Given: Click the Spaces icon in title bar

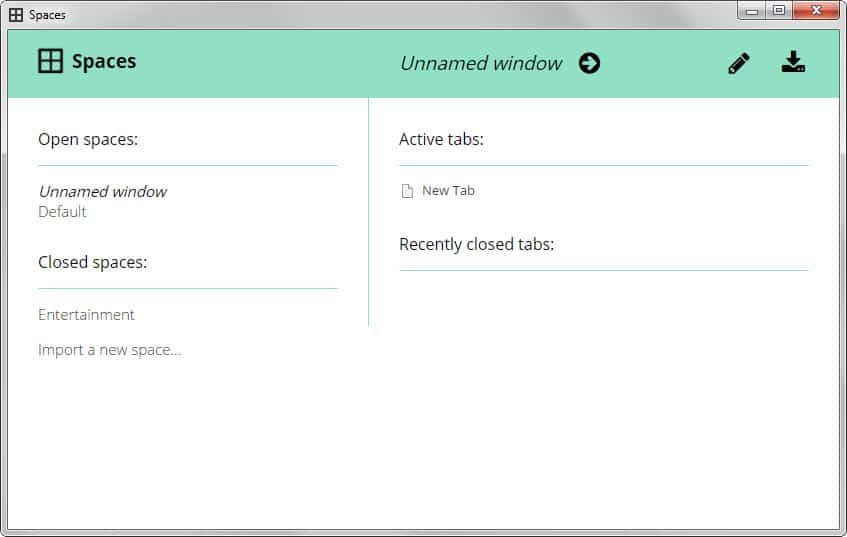Looking at the screenshot, I should click(16, 15).
